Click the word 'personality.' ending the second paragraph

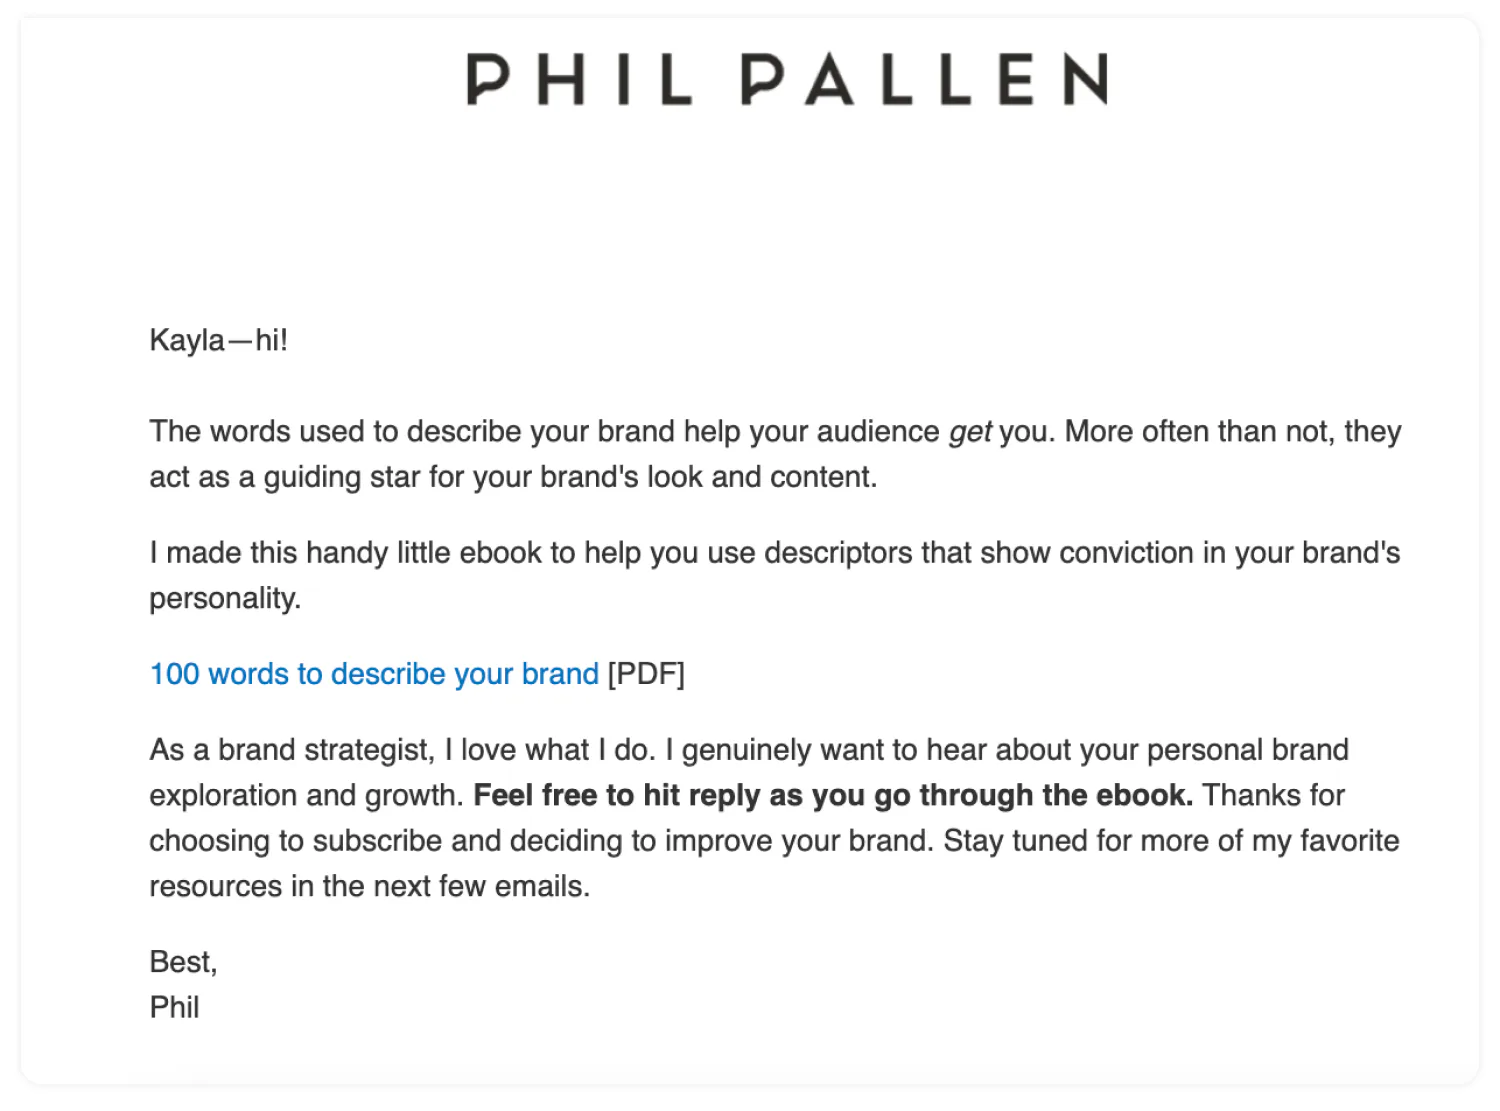coord(225,598)
